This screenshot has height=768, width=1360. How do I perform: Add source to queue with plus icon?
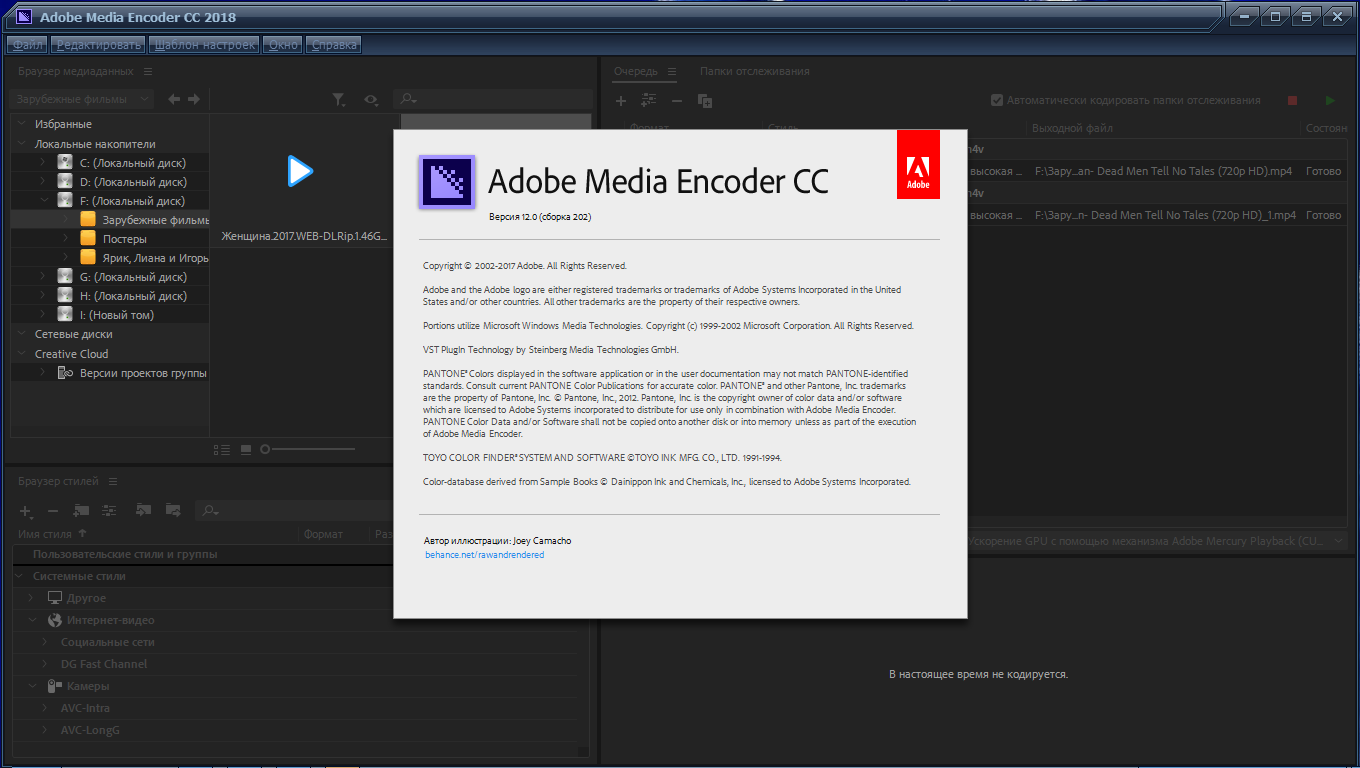tap(621, 100)
